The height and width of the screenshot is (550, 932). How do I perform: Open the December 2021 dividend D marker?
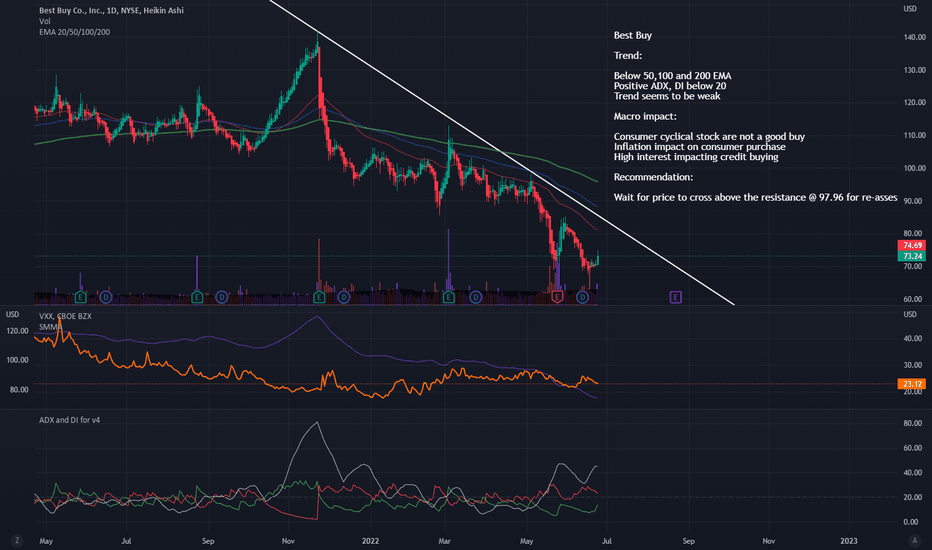(x=344, y=297)
